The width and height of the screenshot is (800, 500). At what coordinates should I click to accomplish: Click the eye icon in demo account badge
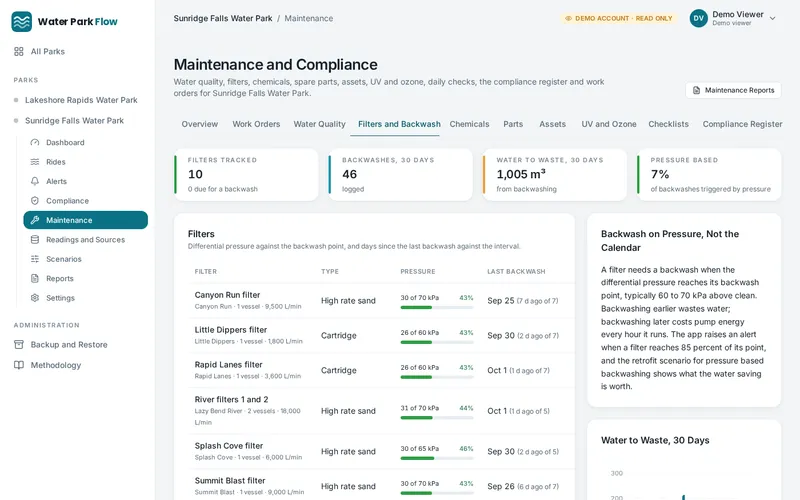[x=568, y=18]
